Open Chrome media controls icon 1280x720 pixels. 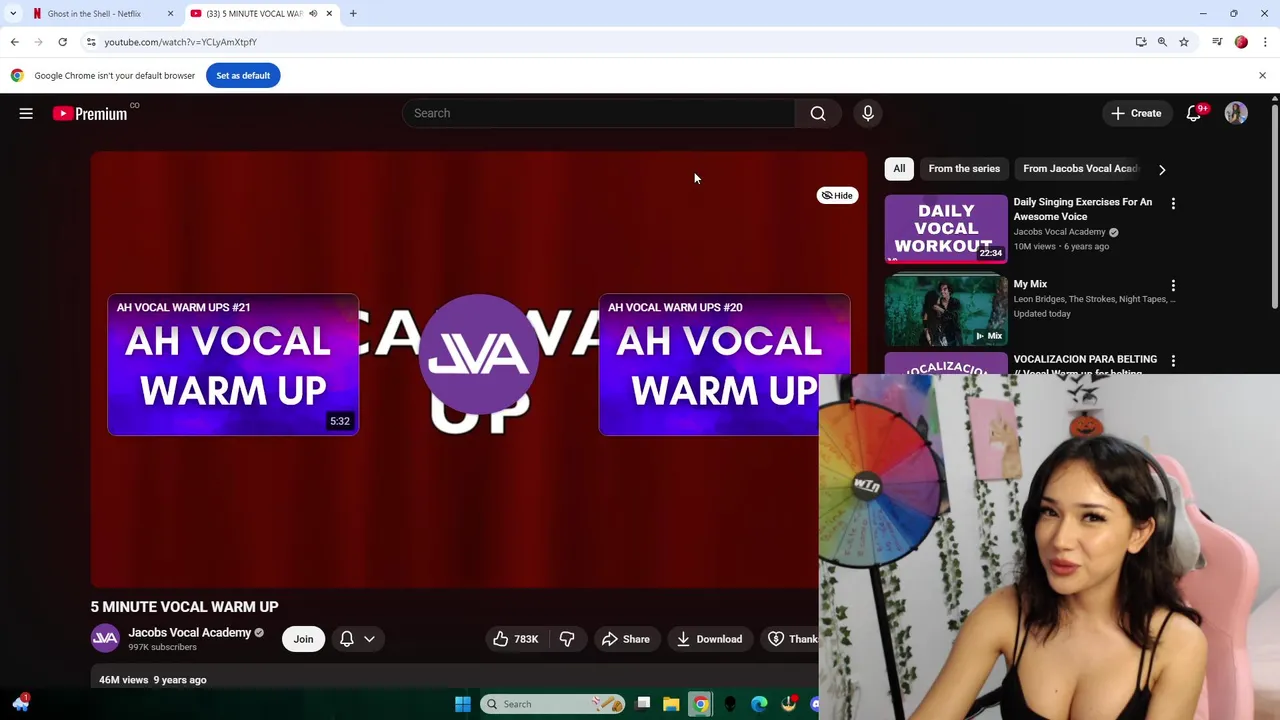click(1217, 42)
